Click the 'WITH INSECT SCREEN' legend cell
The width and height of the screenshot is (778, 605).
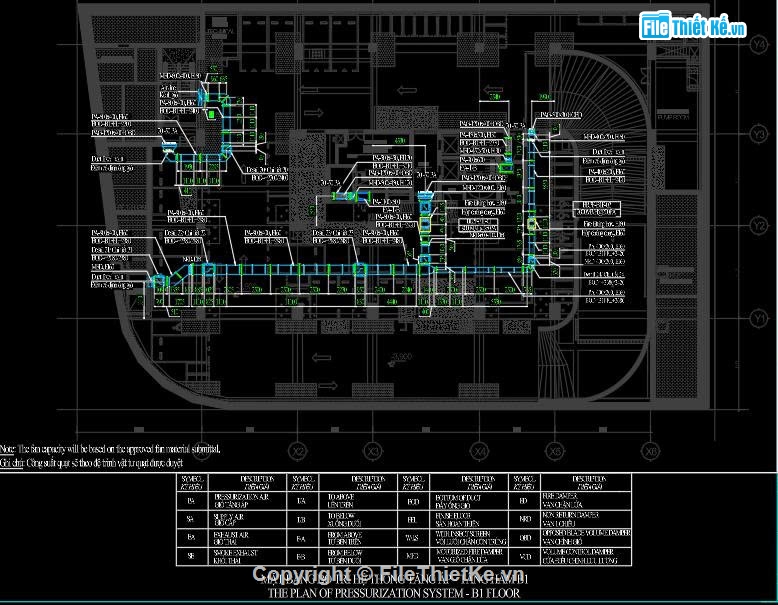coord(469,538)
